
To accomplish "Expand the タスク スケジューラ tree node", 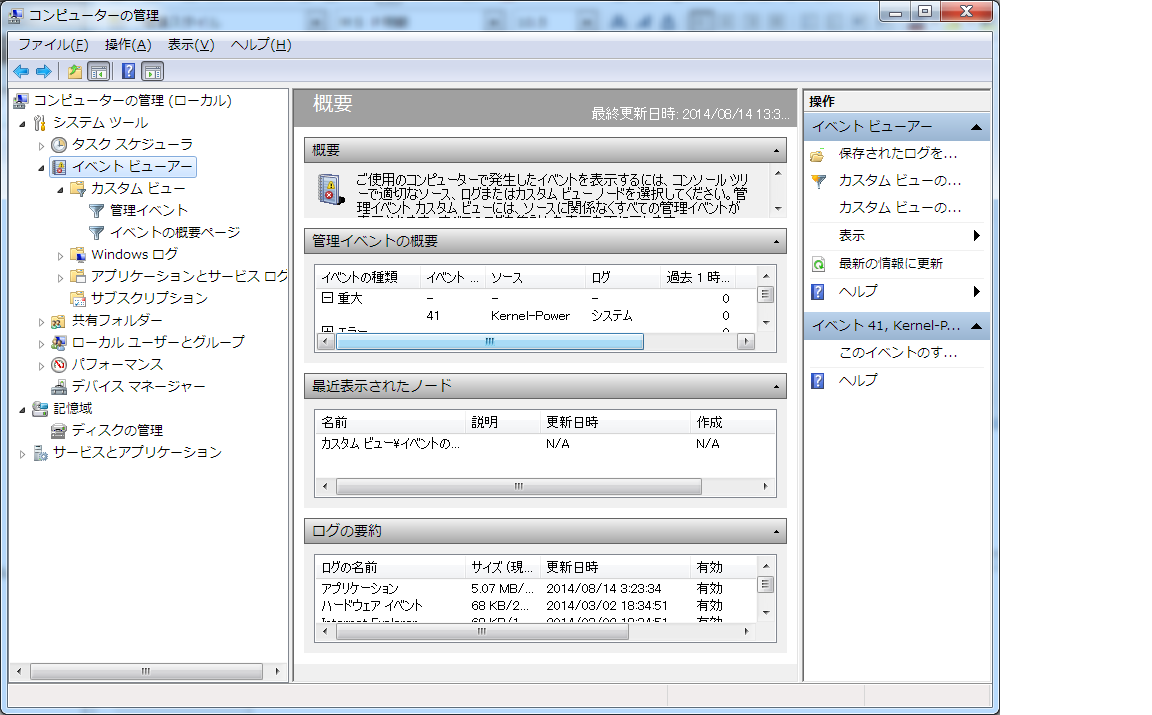I will click(x=41, y=146).
